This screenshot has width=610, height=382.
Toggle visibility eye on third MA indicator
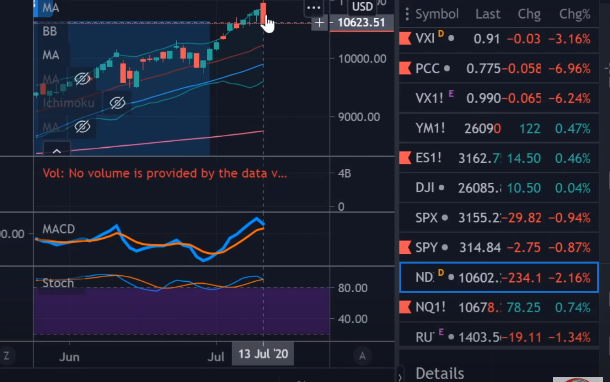(x=82, y=79)
